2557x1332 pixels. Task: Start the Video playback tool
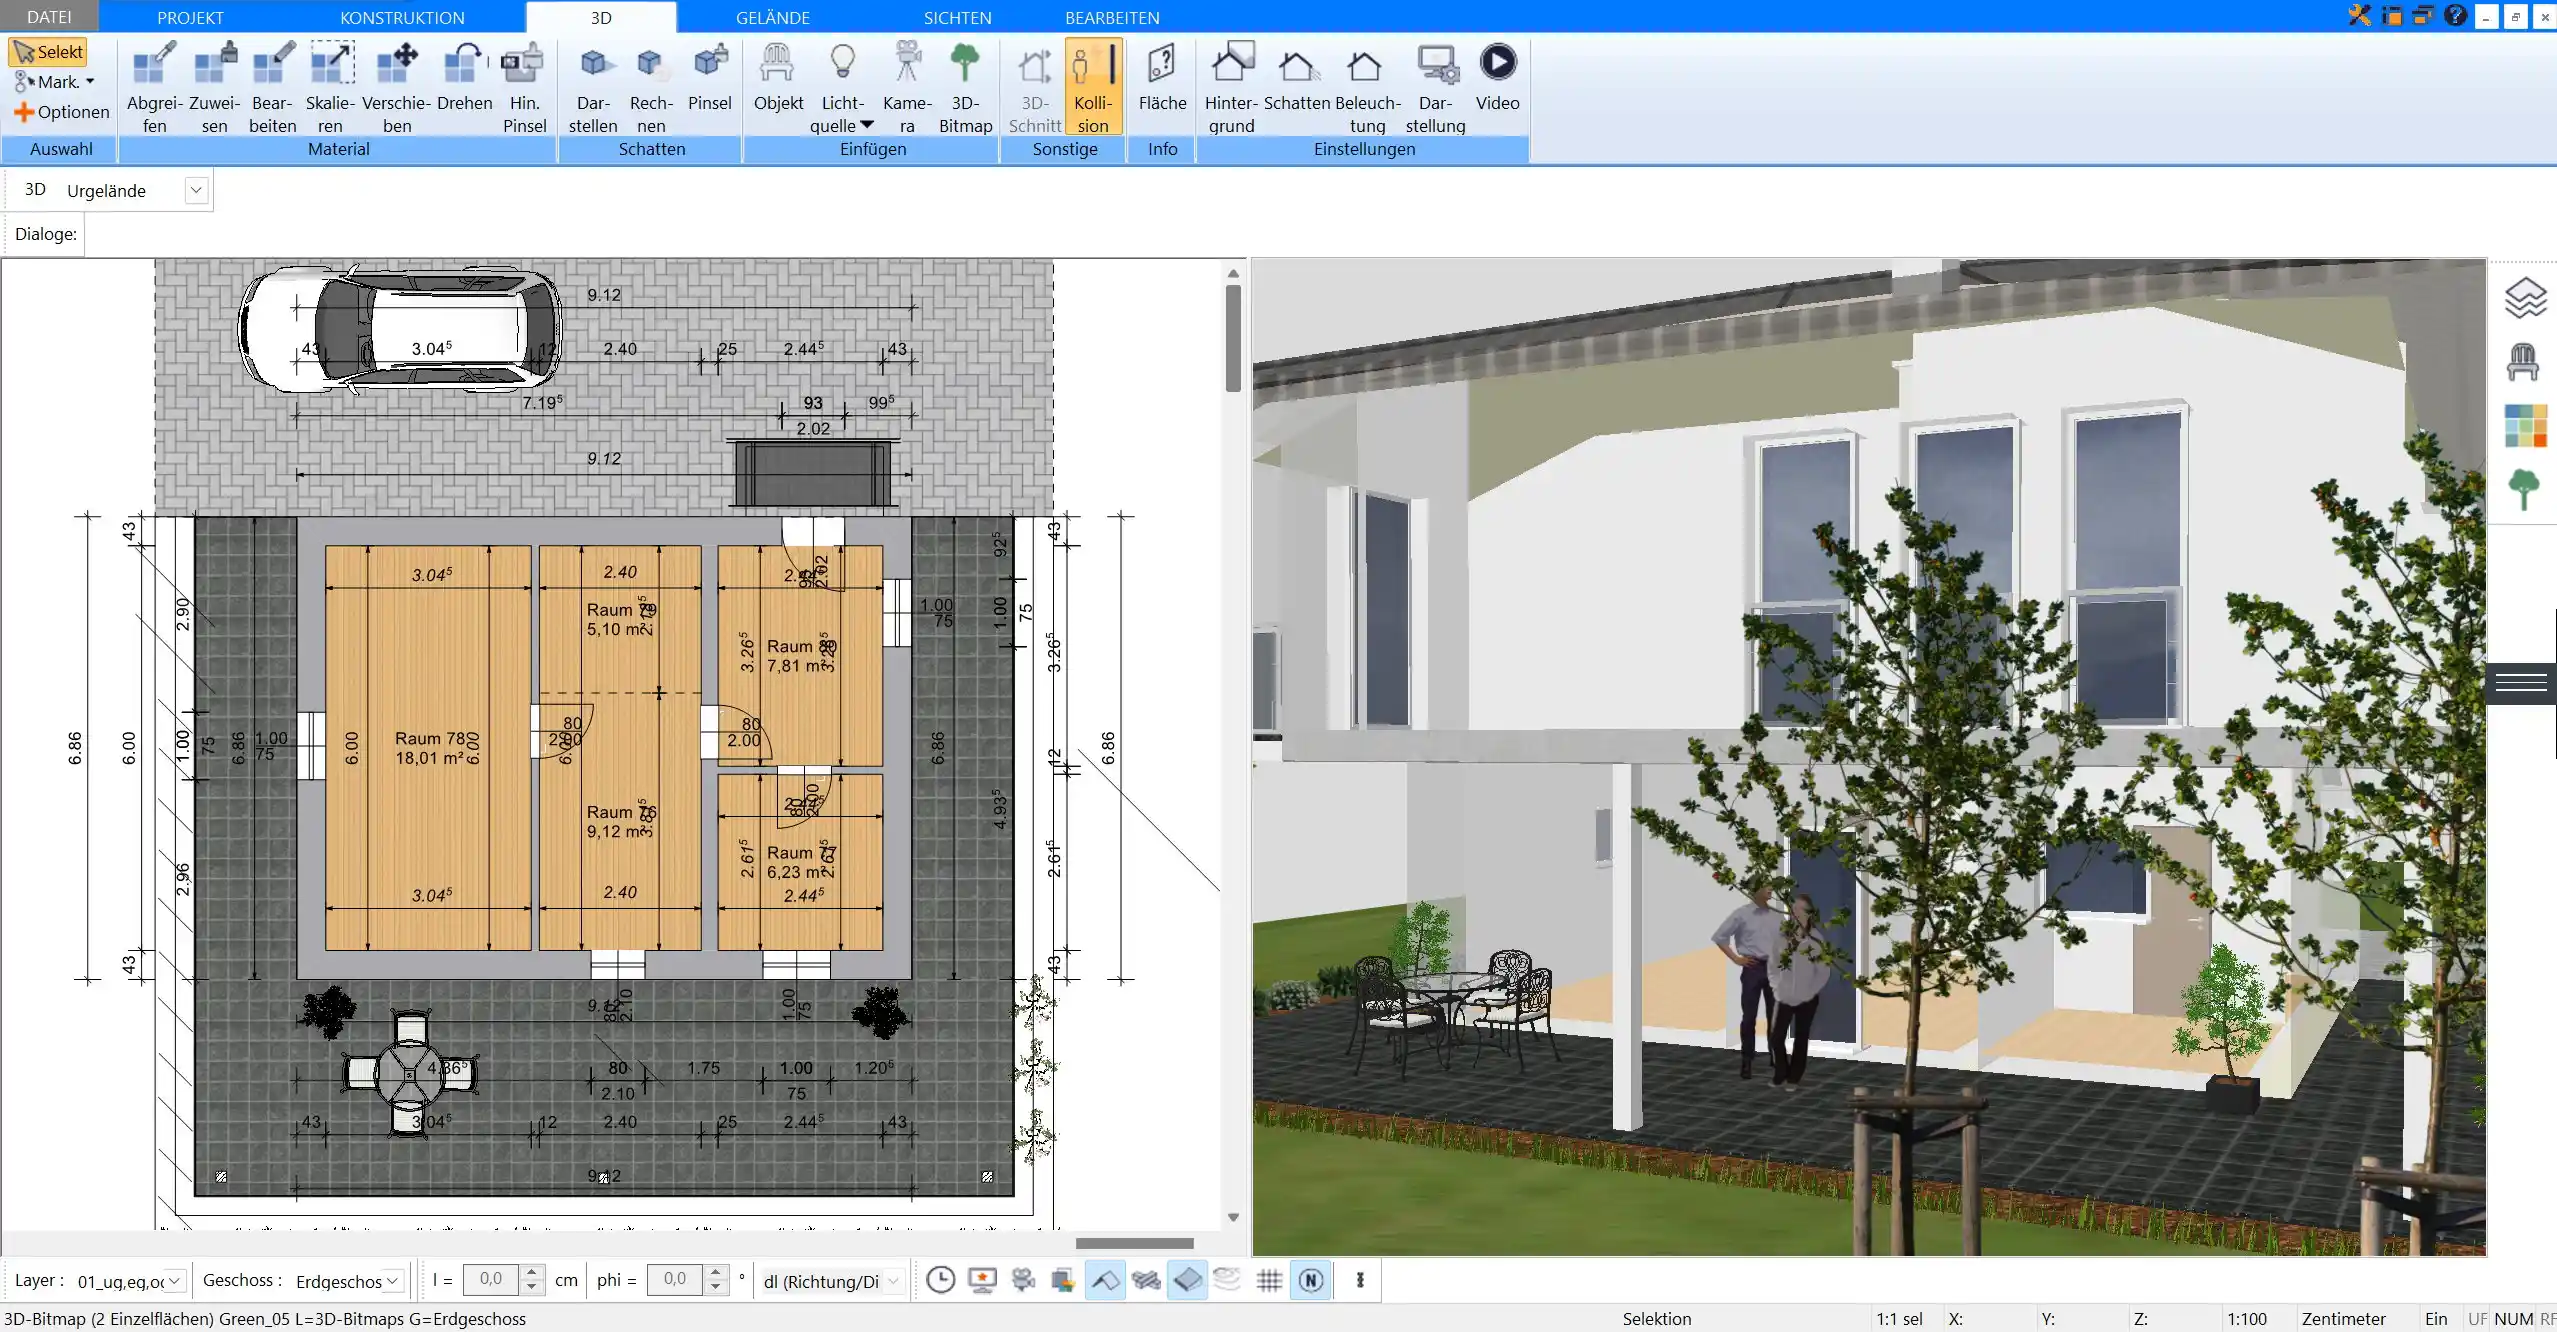click(1497, 77)
